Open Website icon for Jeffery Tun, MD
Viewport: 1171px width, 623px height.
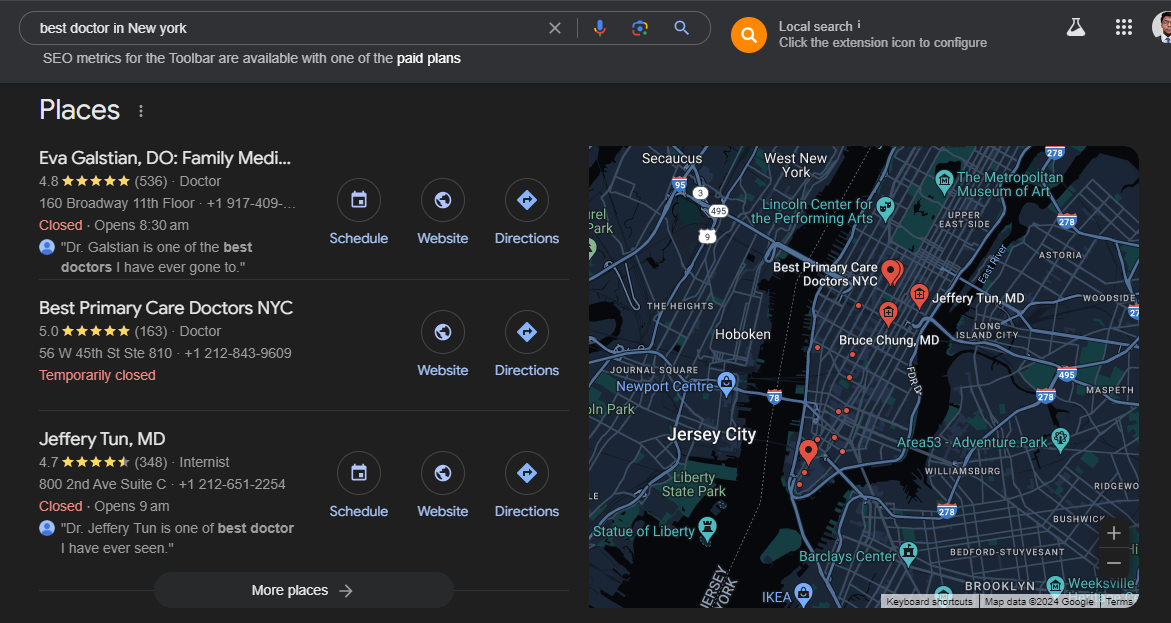[x=443, y=472]
